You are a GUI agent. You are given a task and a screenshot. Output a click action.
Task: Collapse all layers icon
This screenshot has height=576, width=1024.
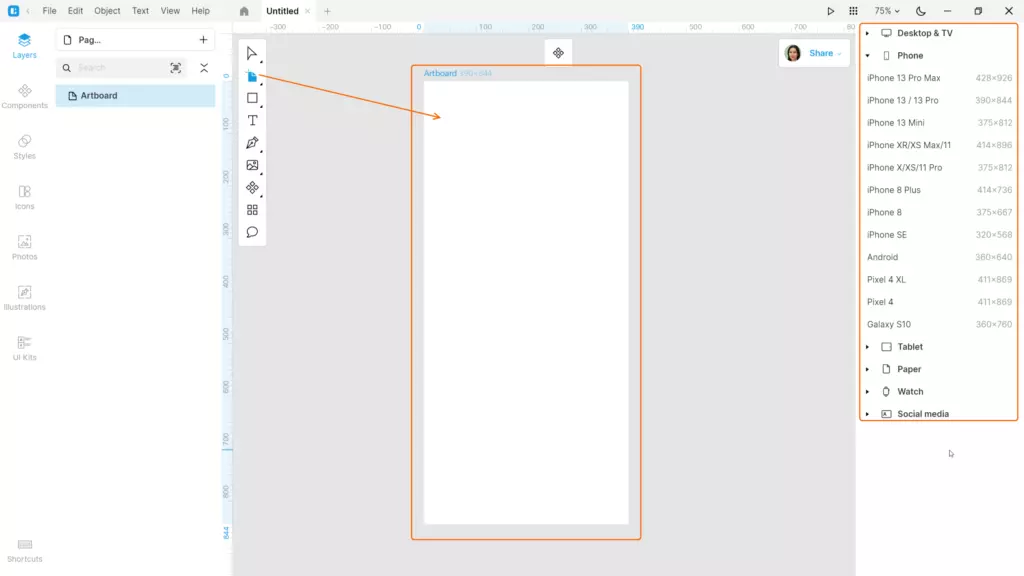pyautogui.click(x=204, y=68)
